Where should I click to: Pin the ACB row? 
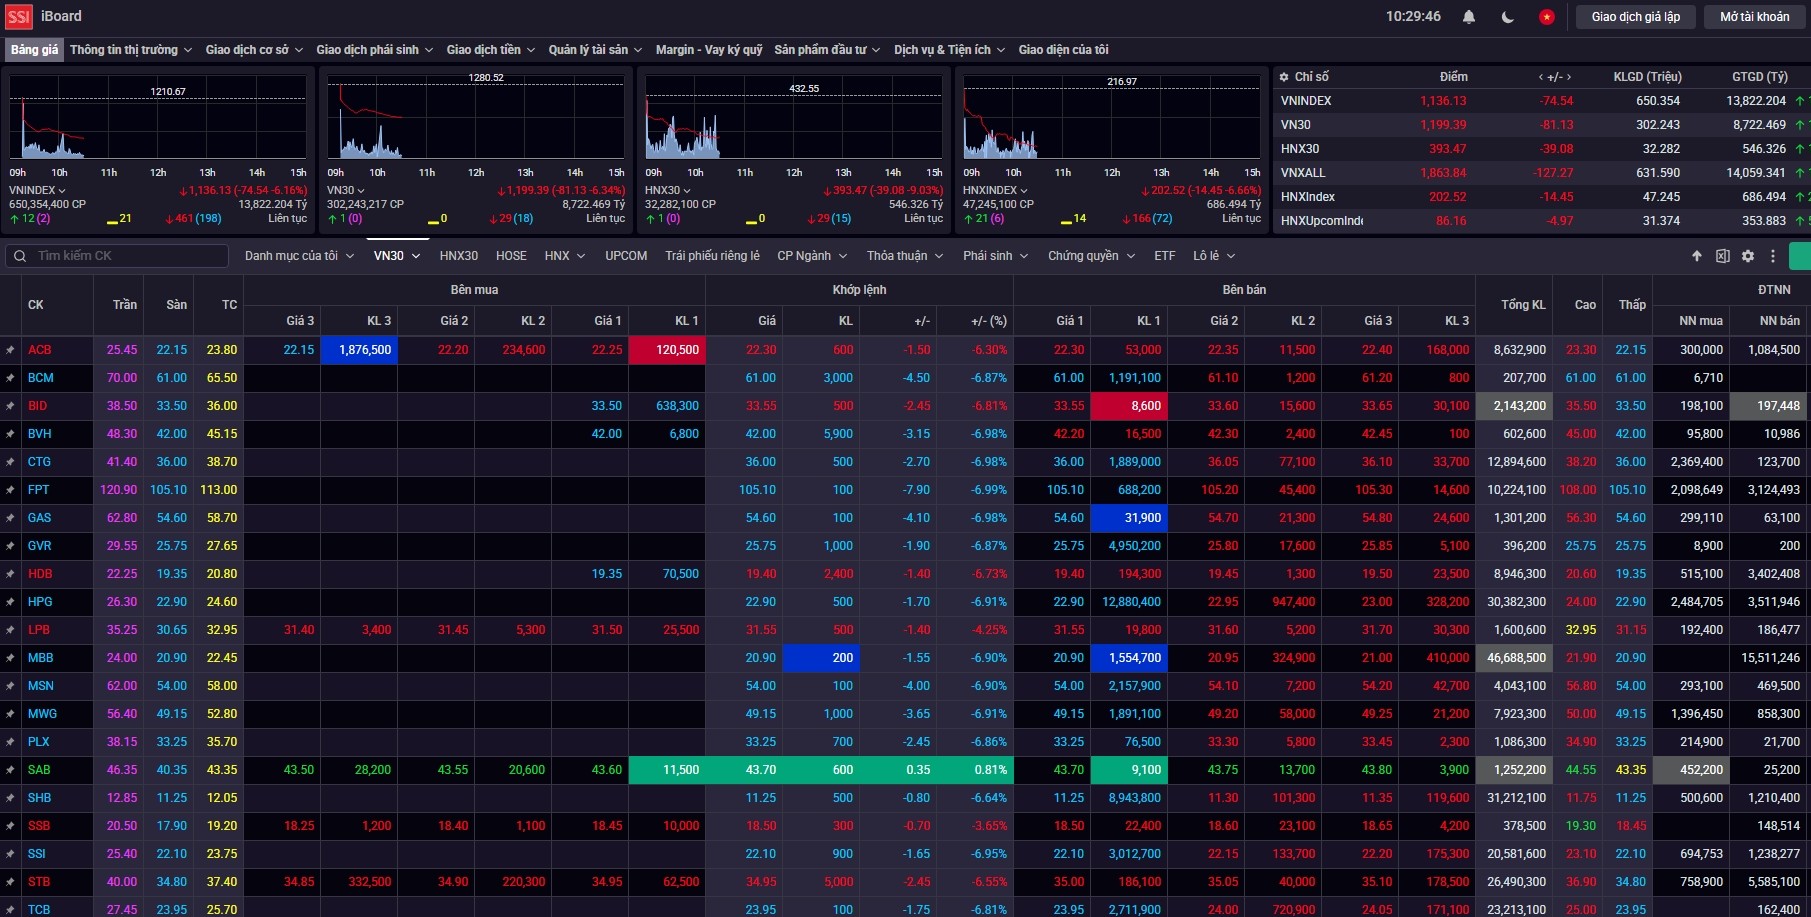click(10, 350)
